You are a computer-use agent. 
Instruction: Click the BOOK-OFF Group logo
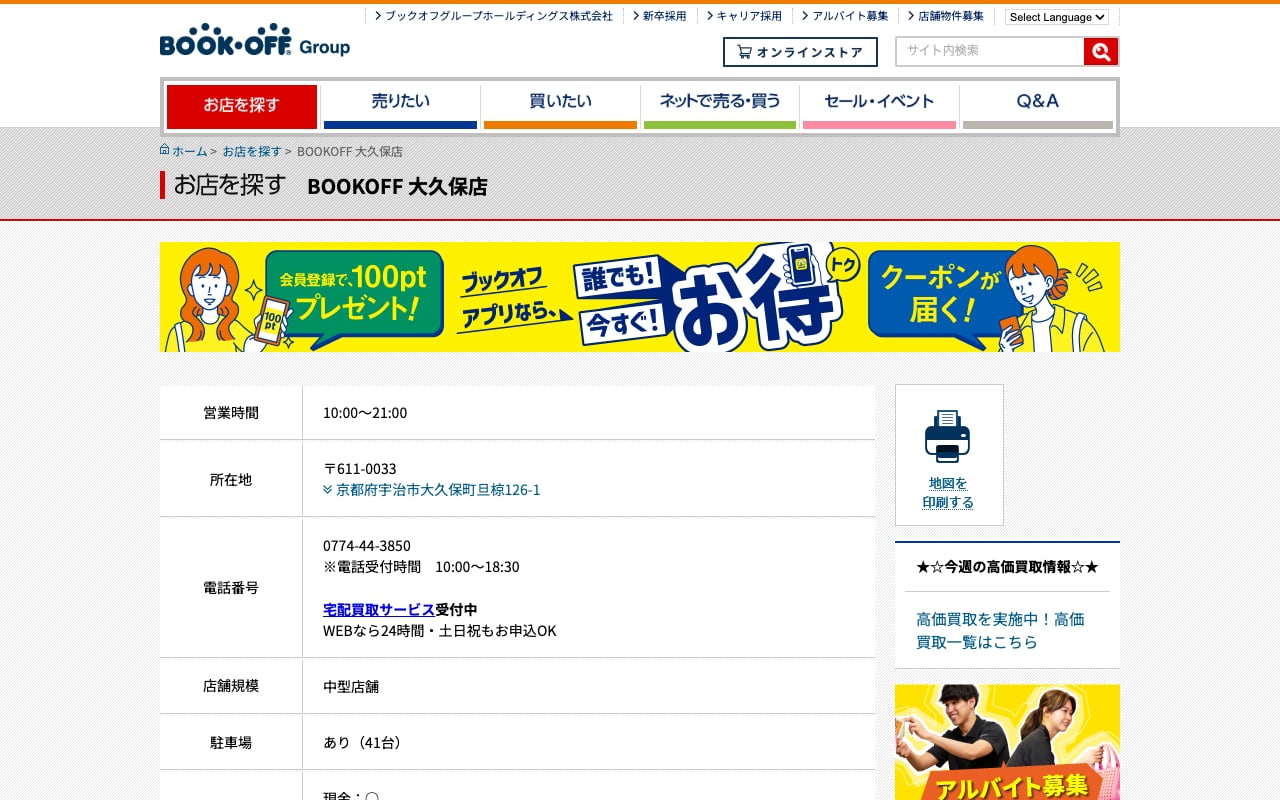point(255,41)
